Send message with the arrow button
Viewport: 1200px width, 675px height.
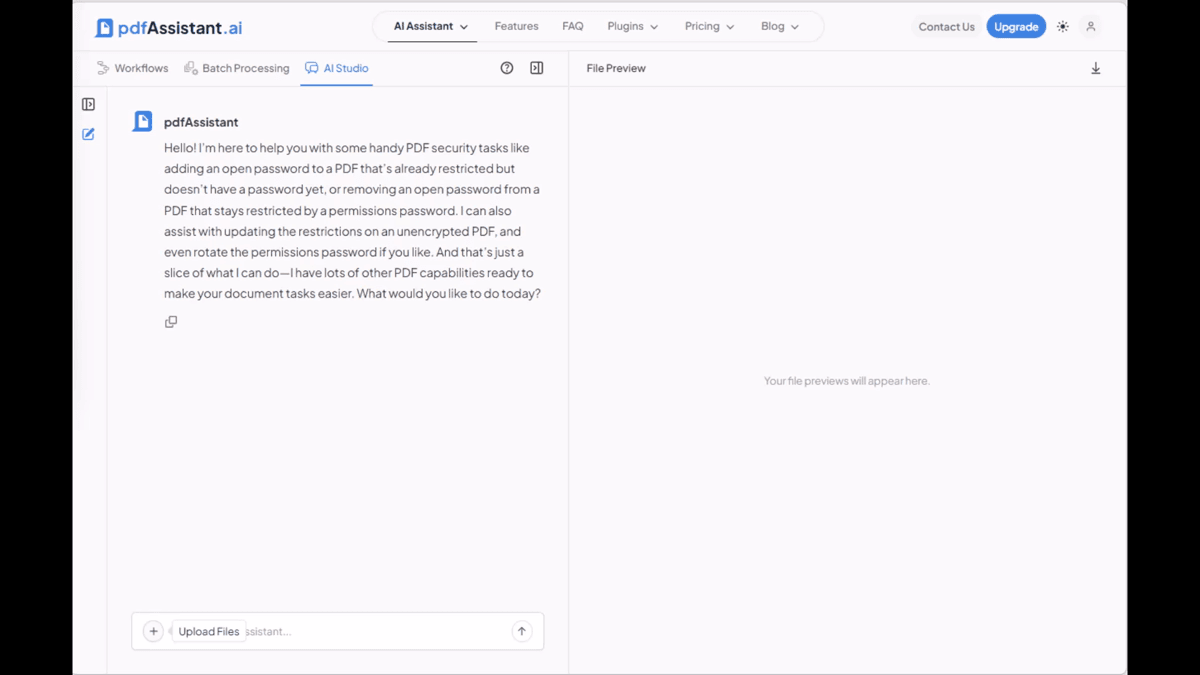coord(521,631)
